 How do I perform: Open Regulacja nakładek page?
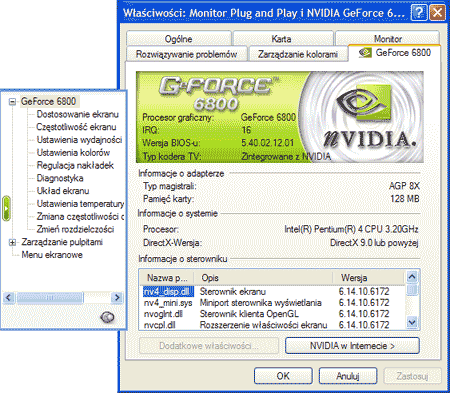point(75,165)
